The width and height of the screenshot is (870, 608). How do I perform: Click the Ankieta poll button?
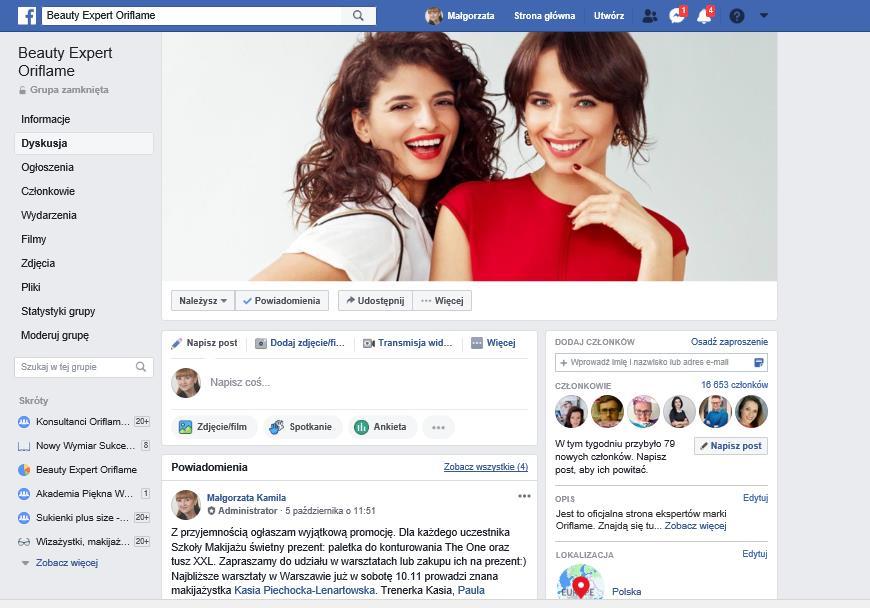pos(381,427)
